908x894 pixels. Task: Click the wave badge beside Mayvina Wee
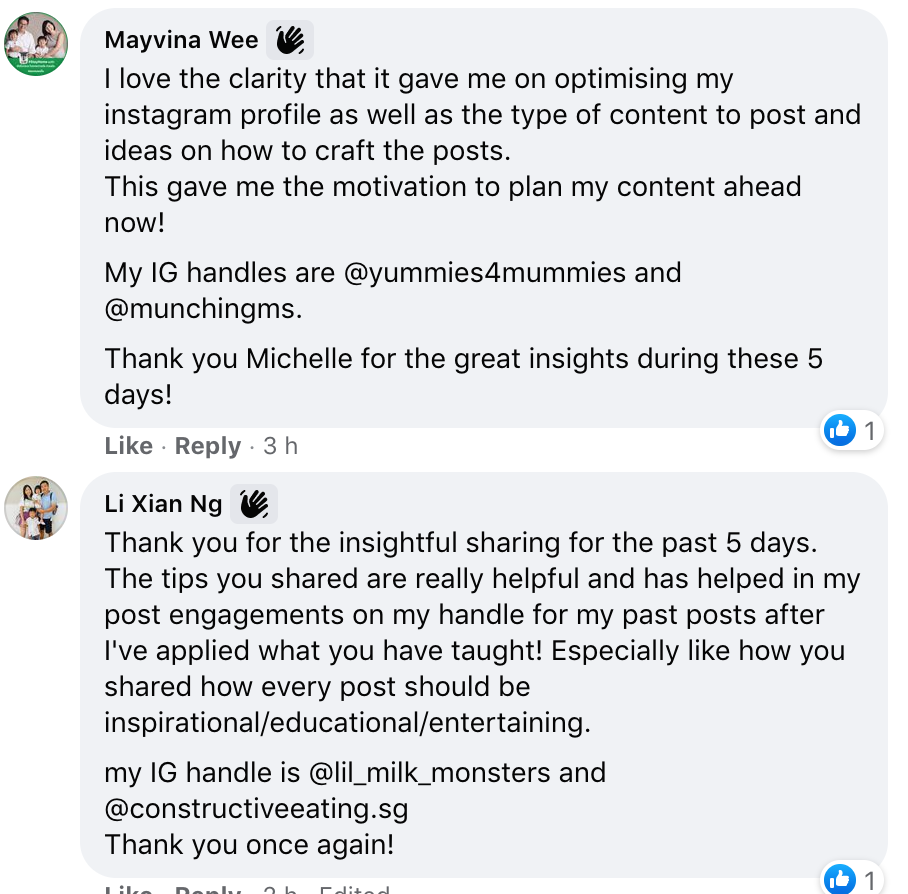pyautogui.click(x=290, y=40)
